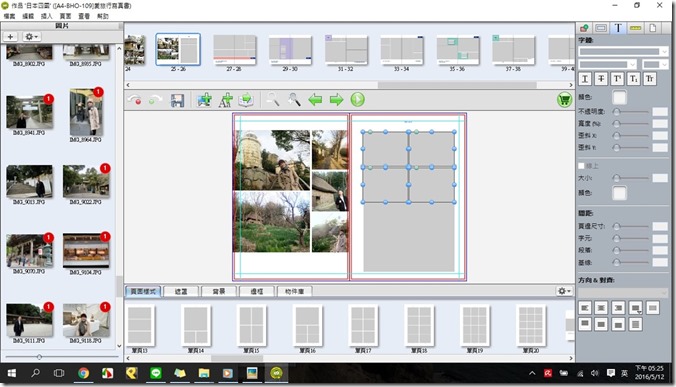Switch to the 背景 tab
Screen dimensions: 676x387
point(219,291)
